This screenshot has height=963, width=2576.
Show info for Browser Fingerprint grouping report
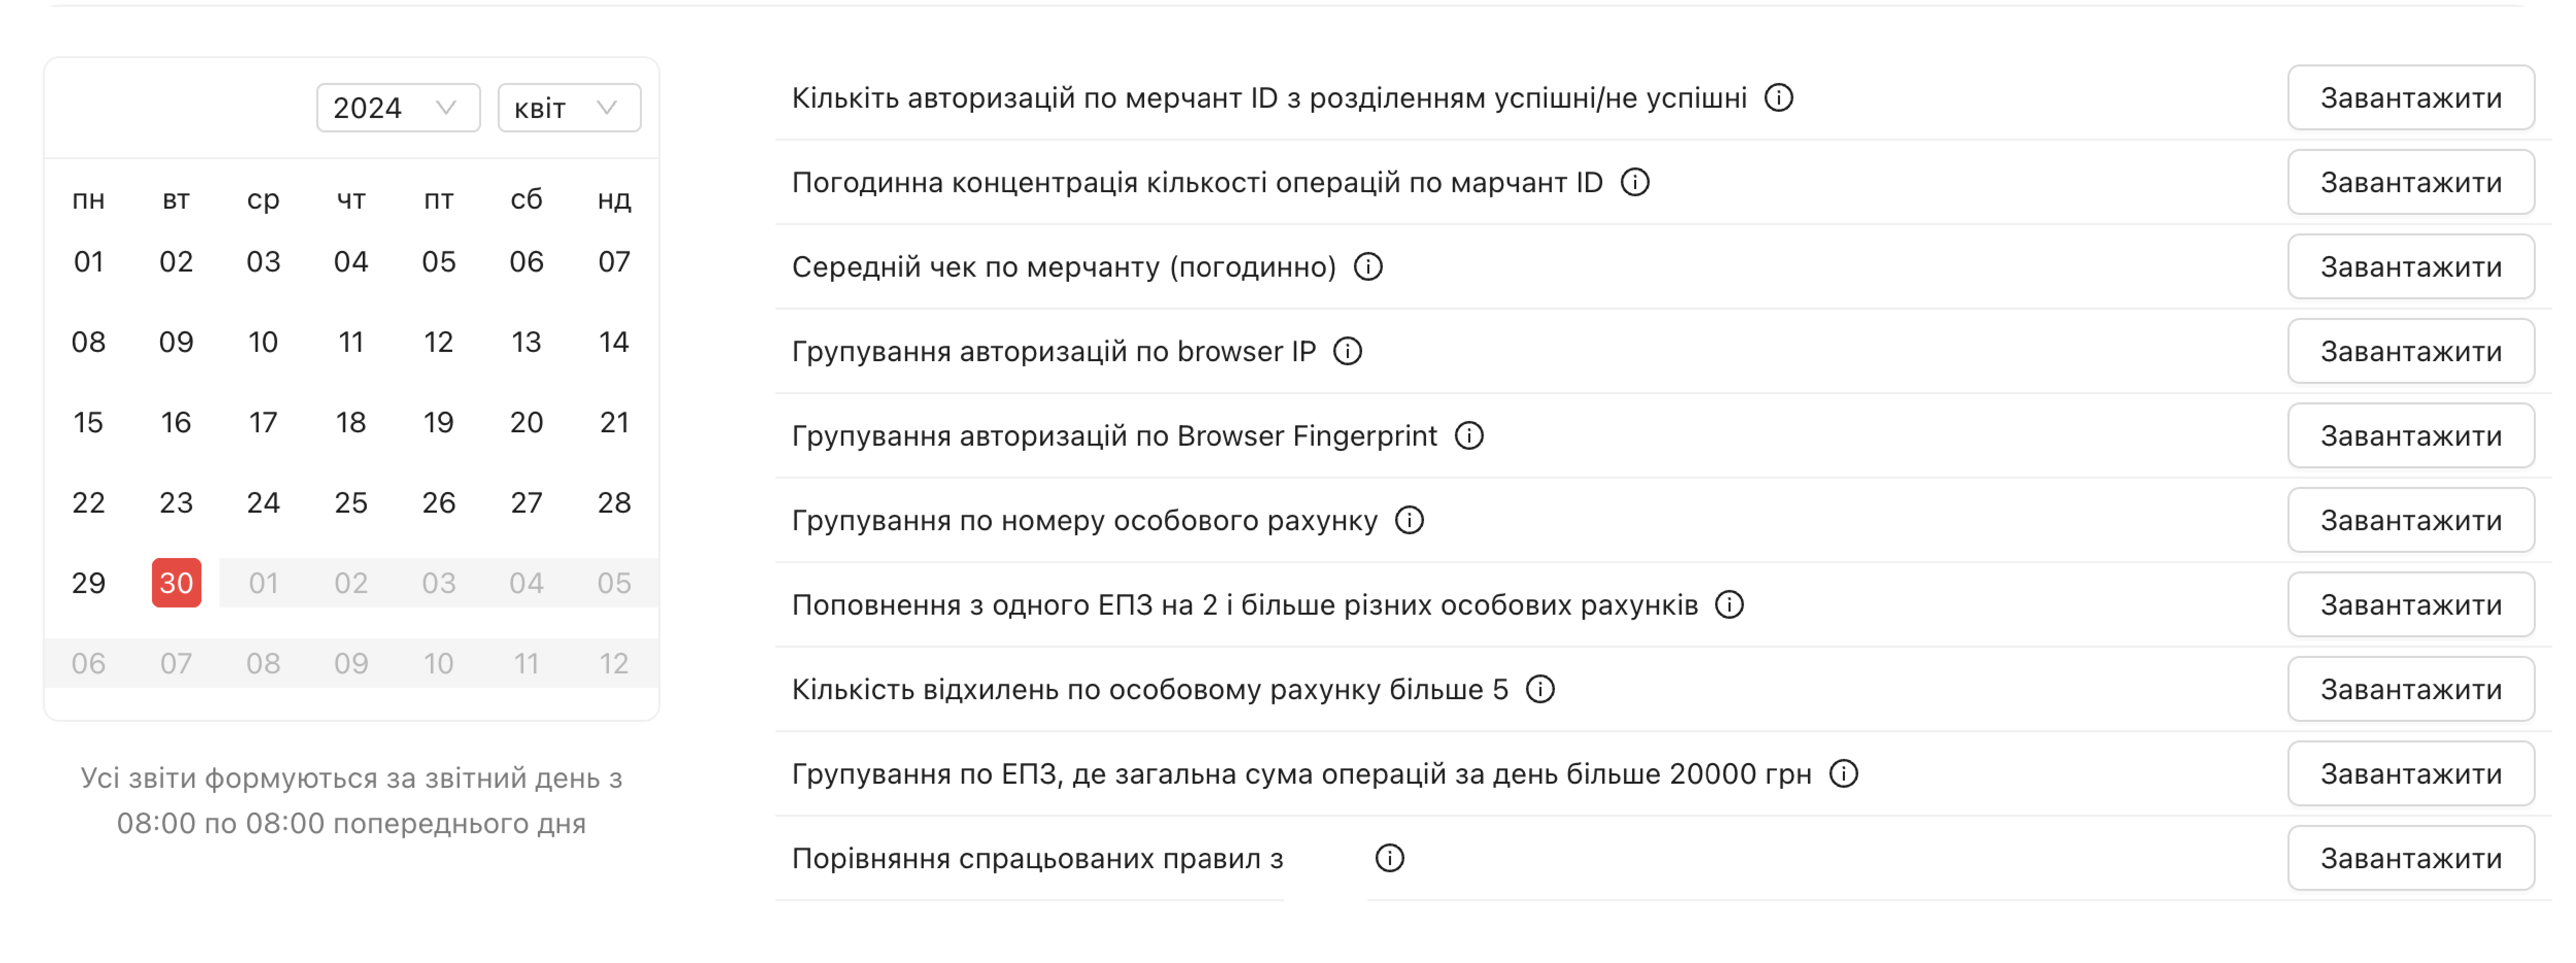1469,436
